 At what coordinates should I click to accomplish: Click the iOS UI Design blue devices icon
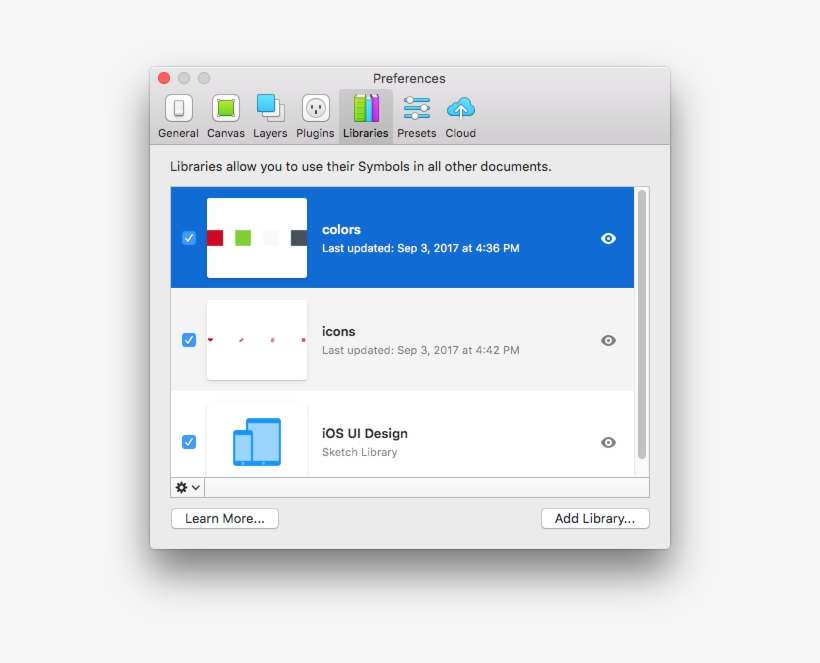256,440
